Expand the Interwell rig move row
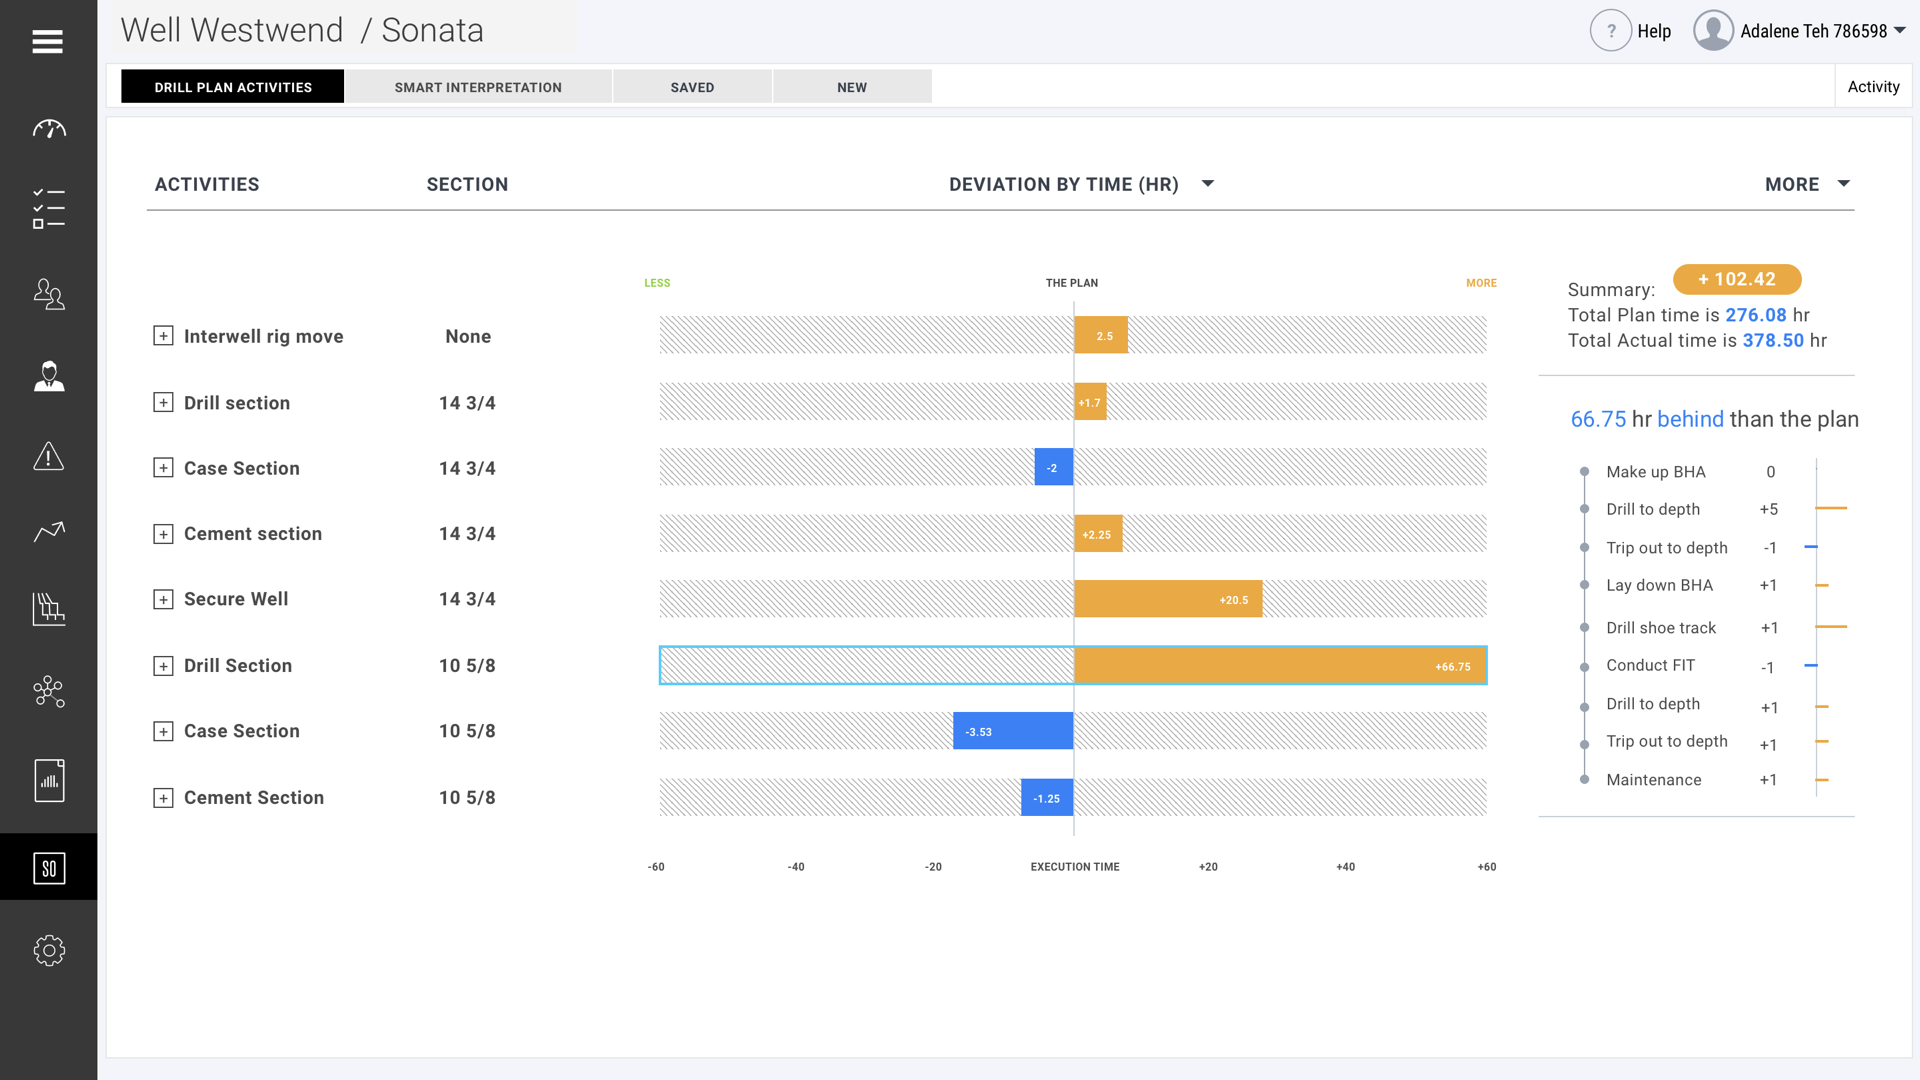Screen dimensions: 1920x1080 163,336
